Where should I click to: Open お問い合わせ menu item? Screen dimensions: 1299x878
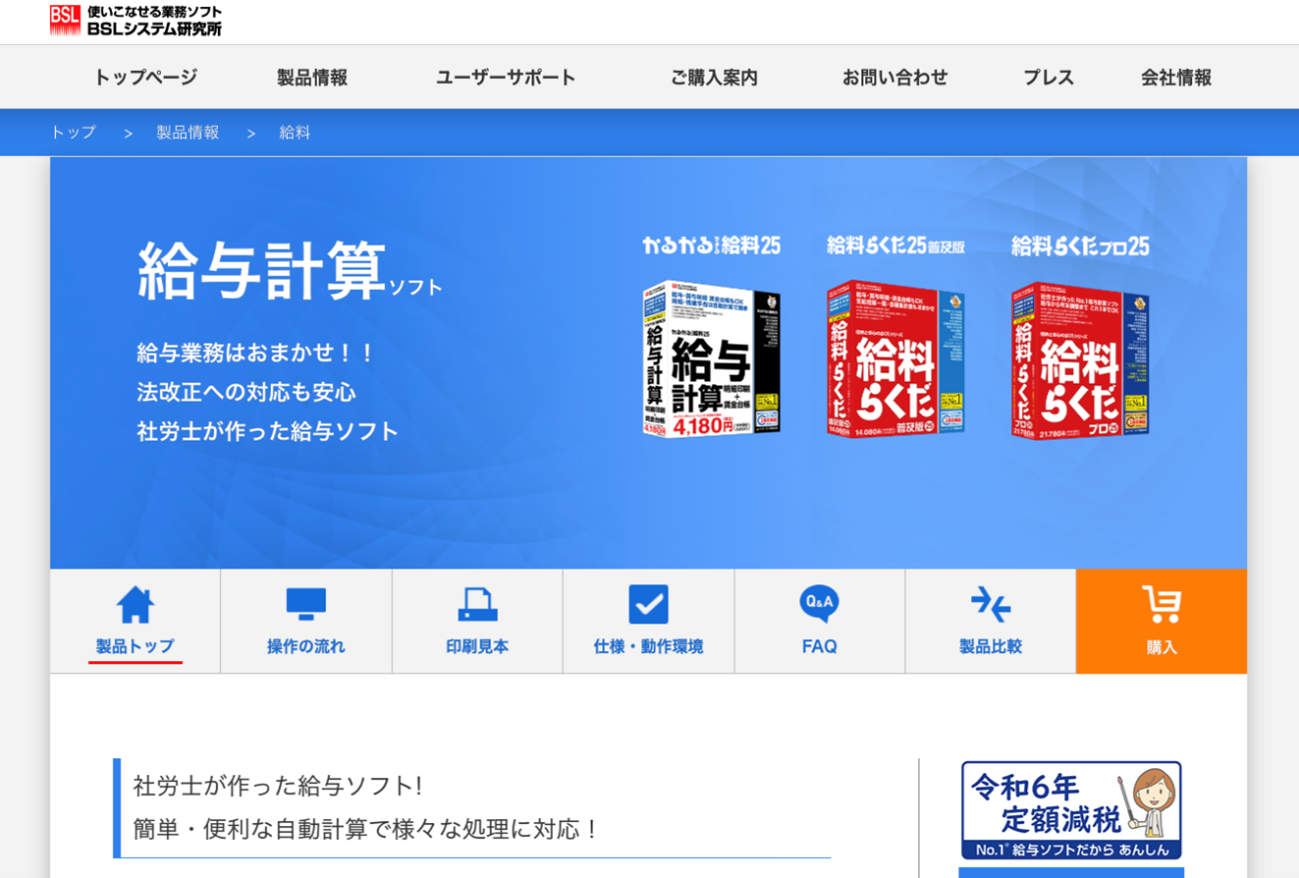tap(895, 77)
